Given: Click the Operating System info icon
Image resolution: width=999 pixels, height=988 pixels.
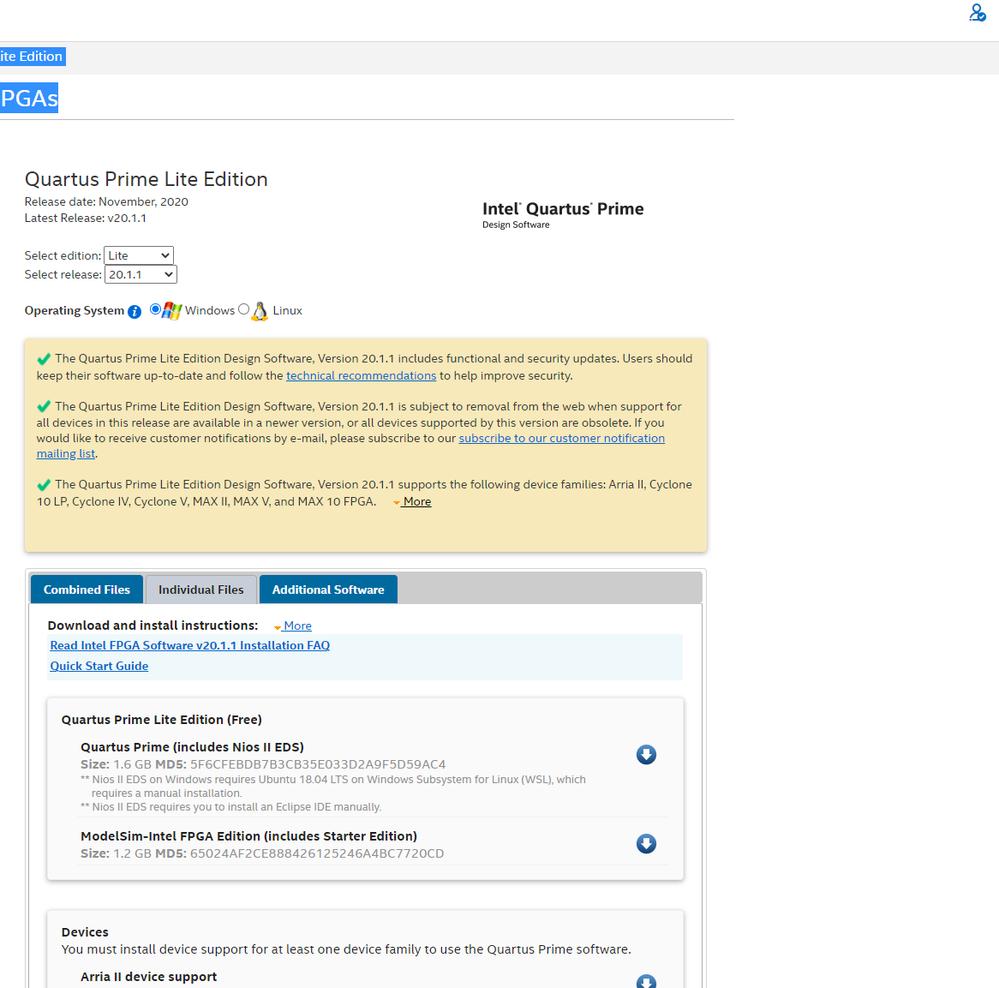Looking at the screenshot, I should (134, 311).
